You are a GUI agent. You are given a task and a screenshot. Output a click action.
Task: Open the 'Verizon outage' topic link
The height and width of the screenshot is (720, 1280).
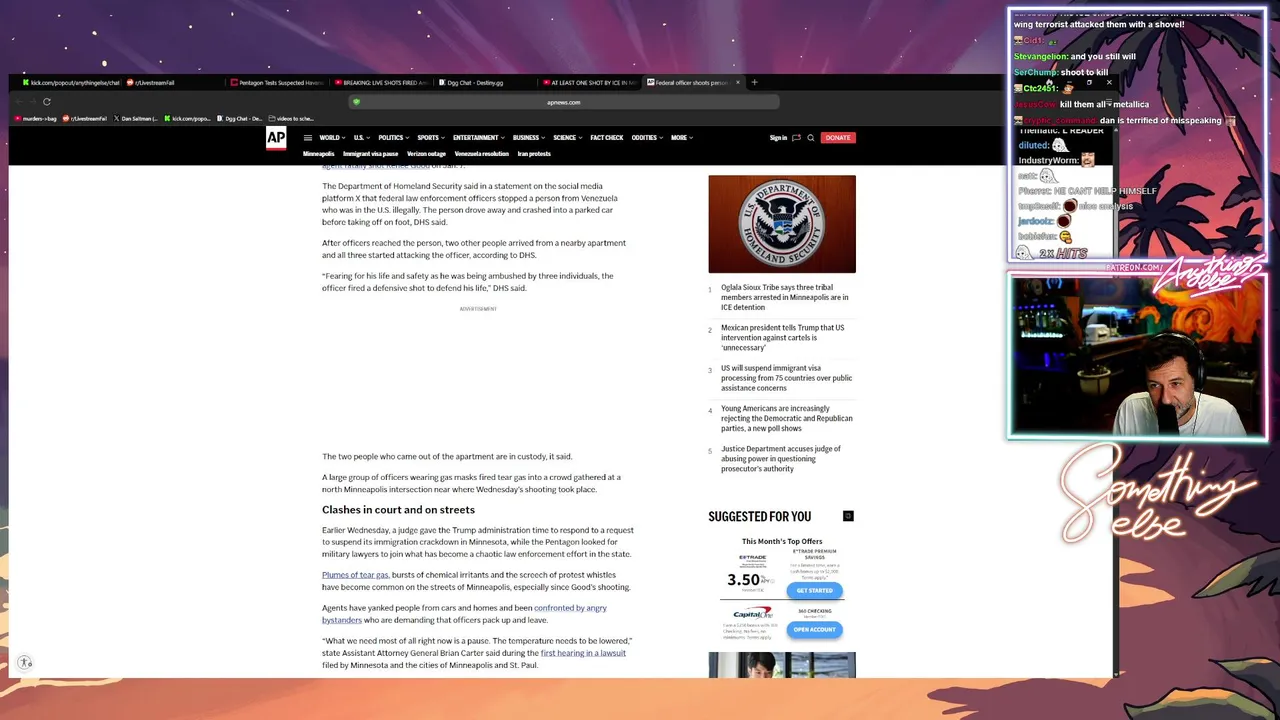[426, 154]
